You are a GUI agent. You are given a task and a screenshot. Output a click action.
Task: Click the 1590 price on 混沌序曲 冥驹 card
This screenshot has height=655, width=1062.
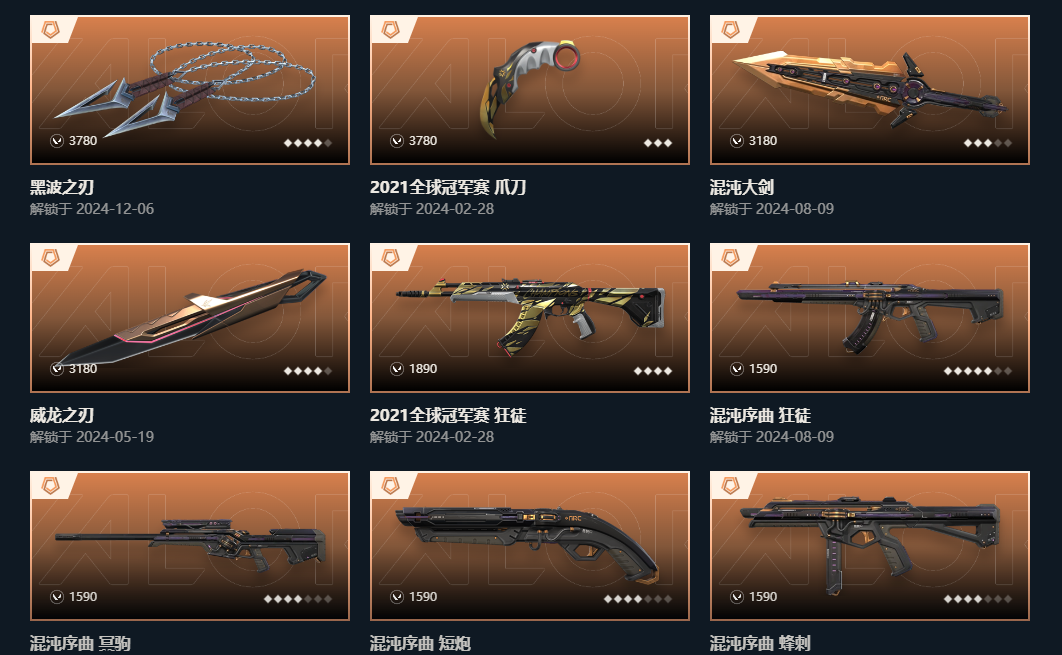[83, 597]
